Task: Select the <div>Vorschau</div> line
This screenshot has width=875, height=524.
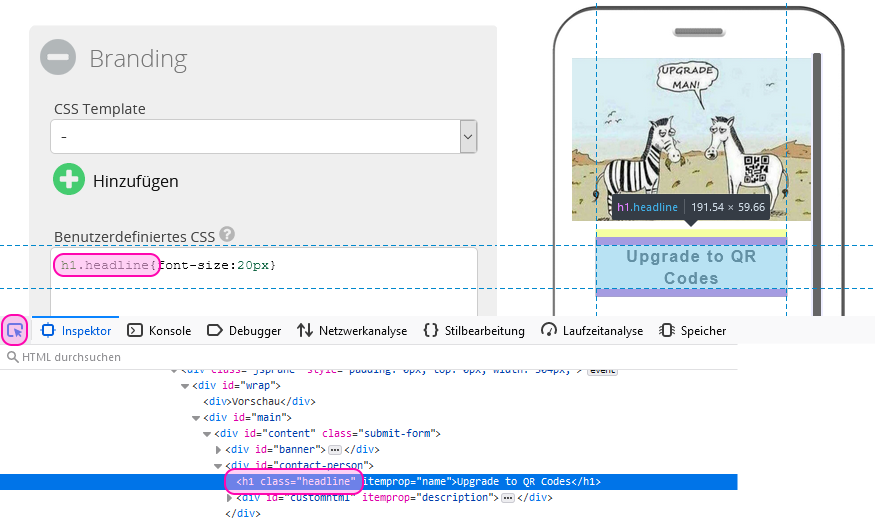Action: [x=259, y=402]
